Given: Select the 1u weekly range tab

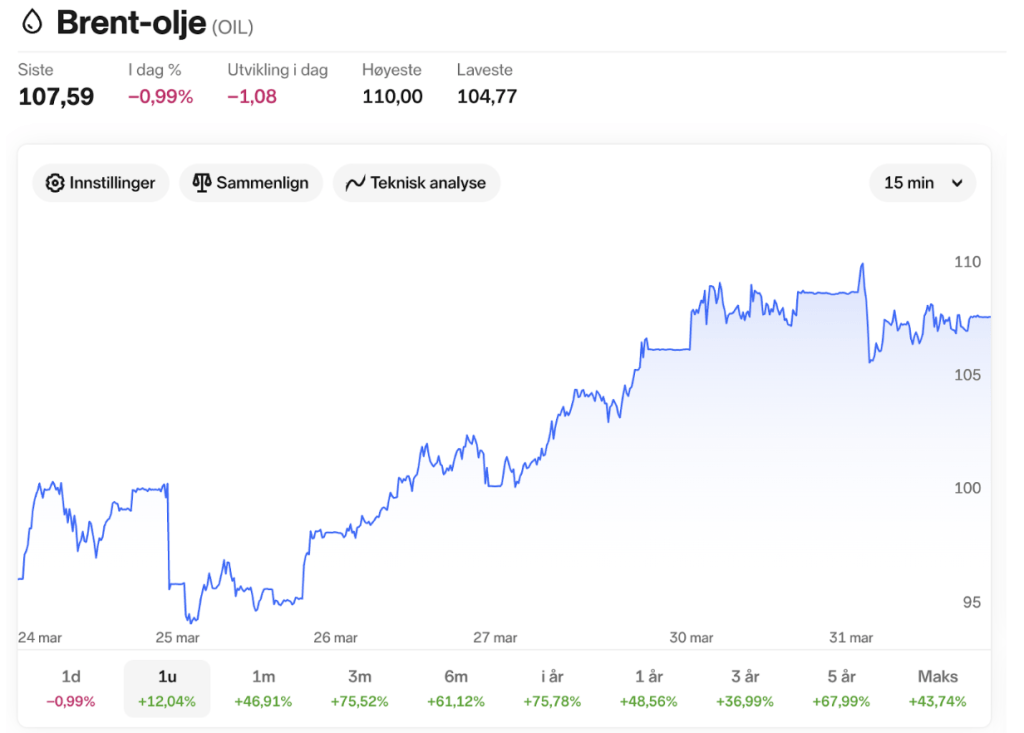Looking at the screenshot, I should pos(167,688).
